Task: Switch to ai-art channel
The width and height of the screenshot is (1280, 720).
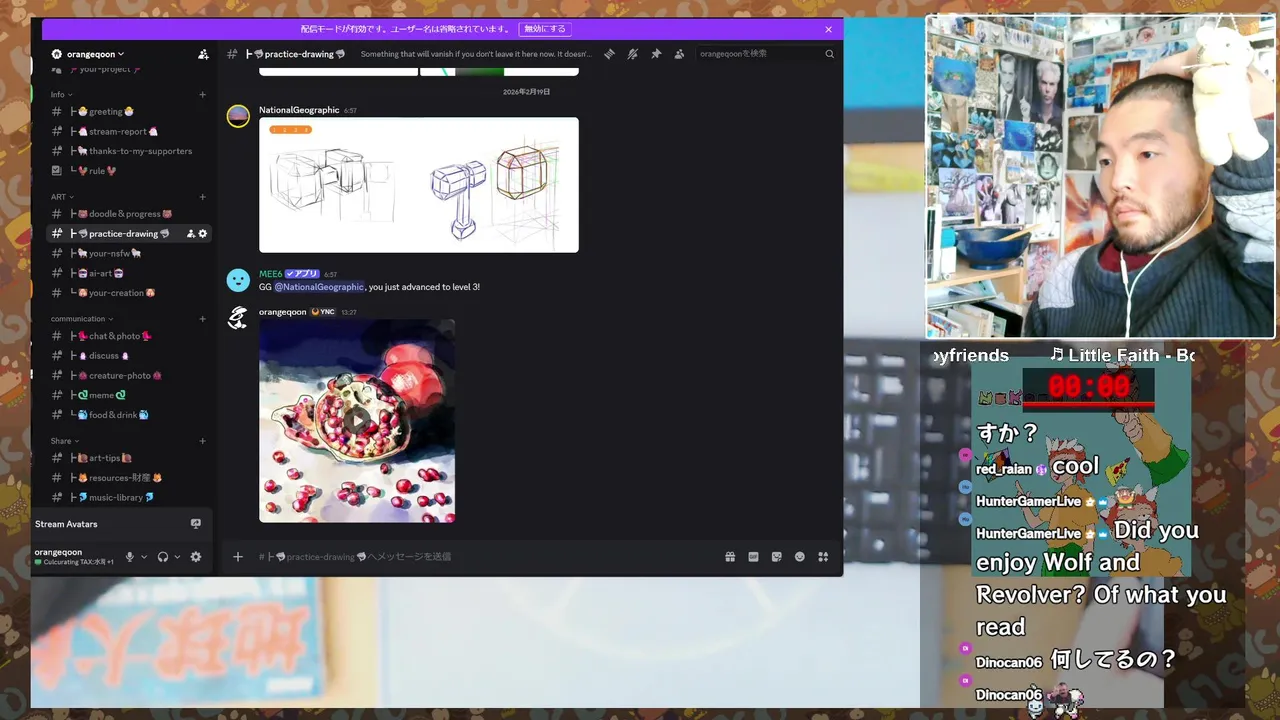Action: click(x=128, y=273)
